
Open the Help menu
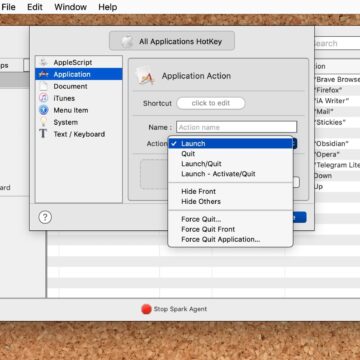pos(108,7)
